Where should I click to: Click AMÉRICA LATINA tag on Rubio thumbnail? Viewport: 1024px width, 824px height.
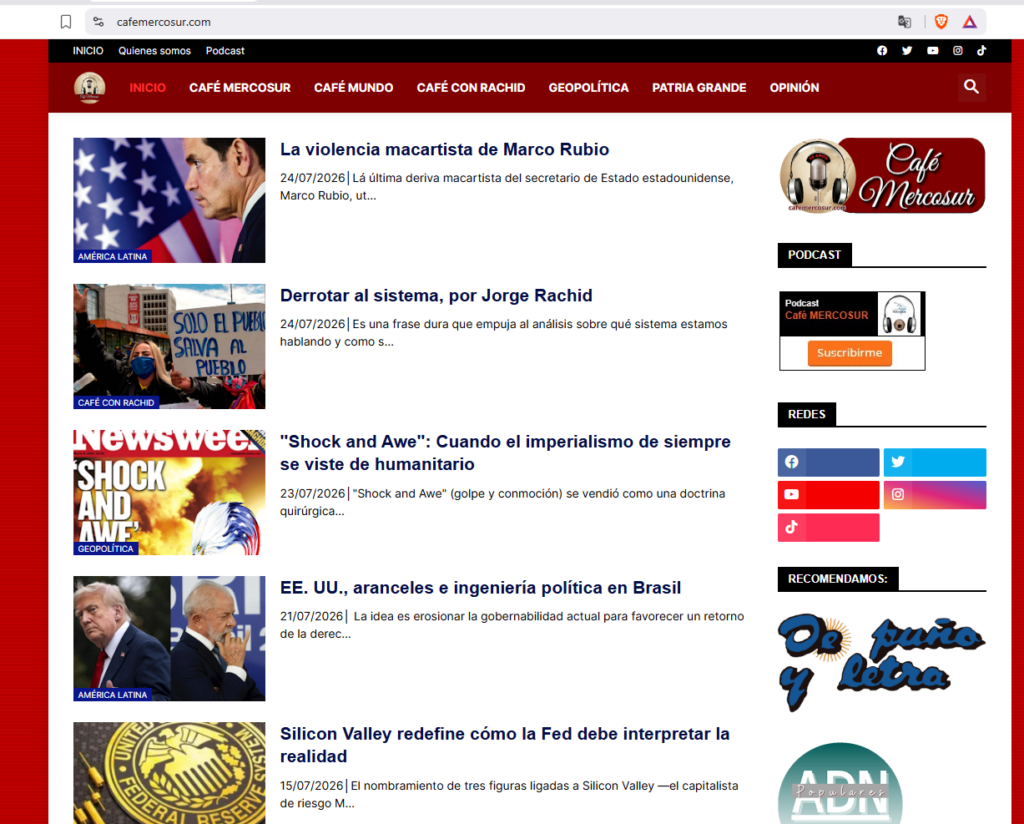(112, 257)
